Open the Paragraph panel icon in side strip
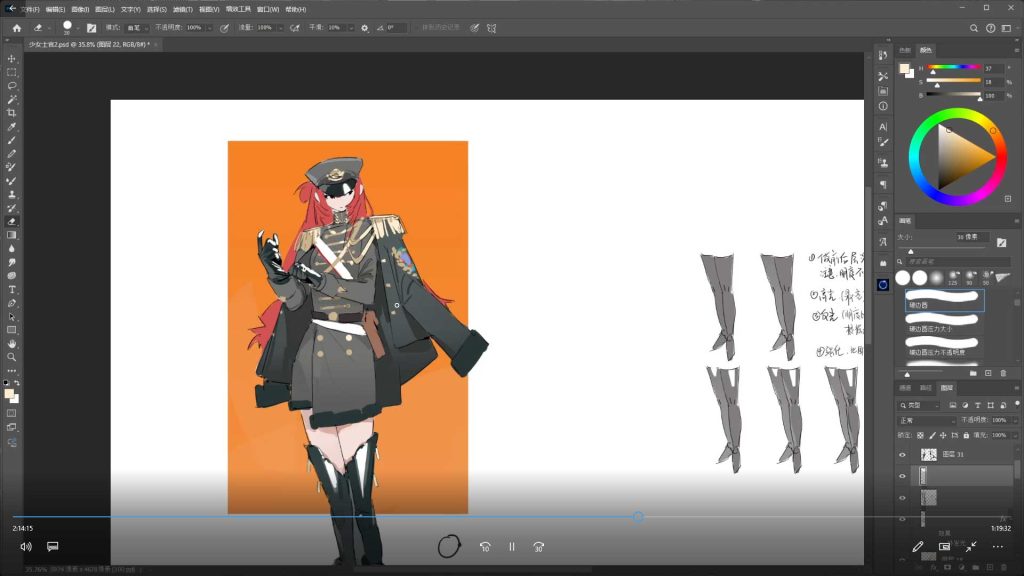The width and height of the screenshot is (1024, 576). pos(883,185)
